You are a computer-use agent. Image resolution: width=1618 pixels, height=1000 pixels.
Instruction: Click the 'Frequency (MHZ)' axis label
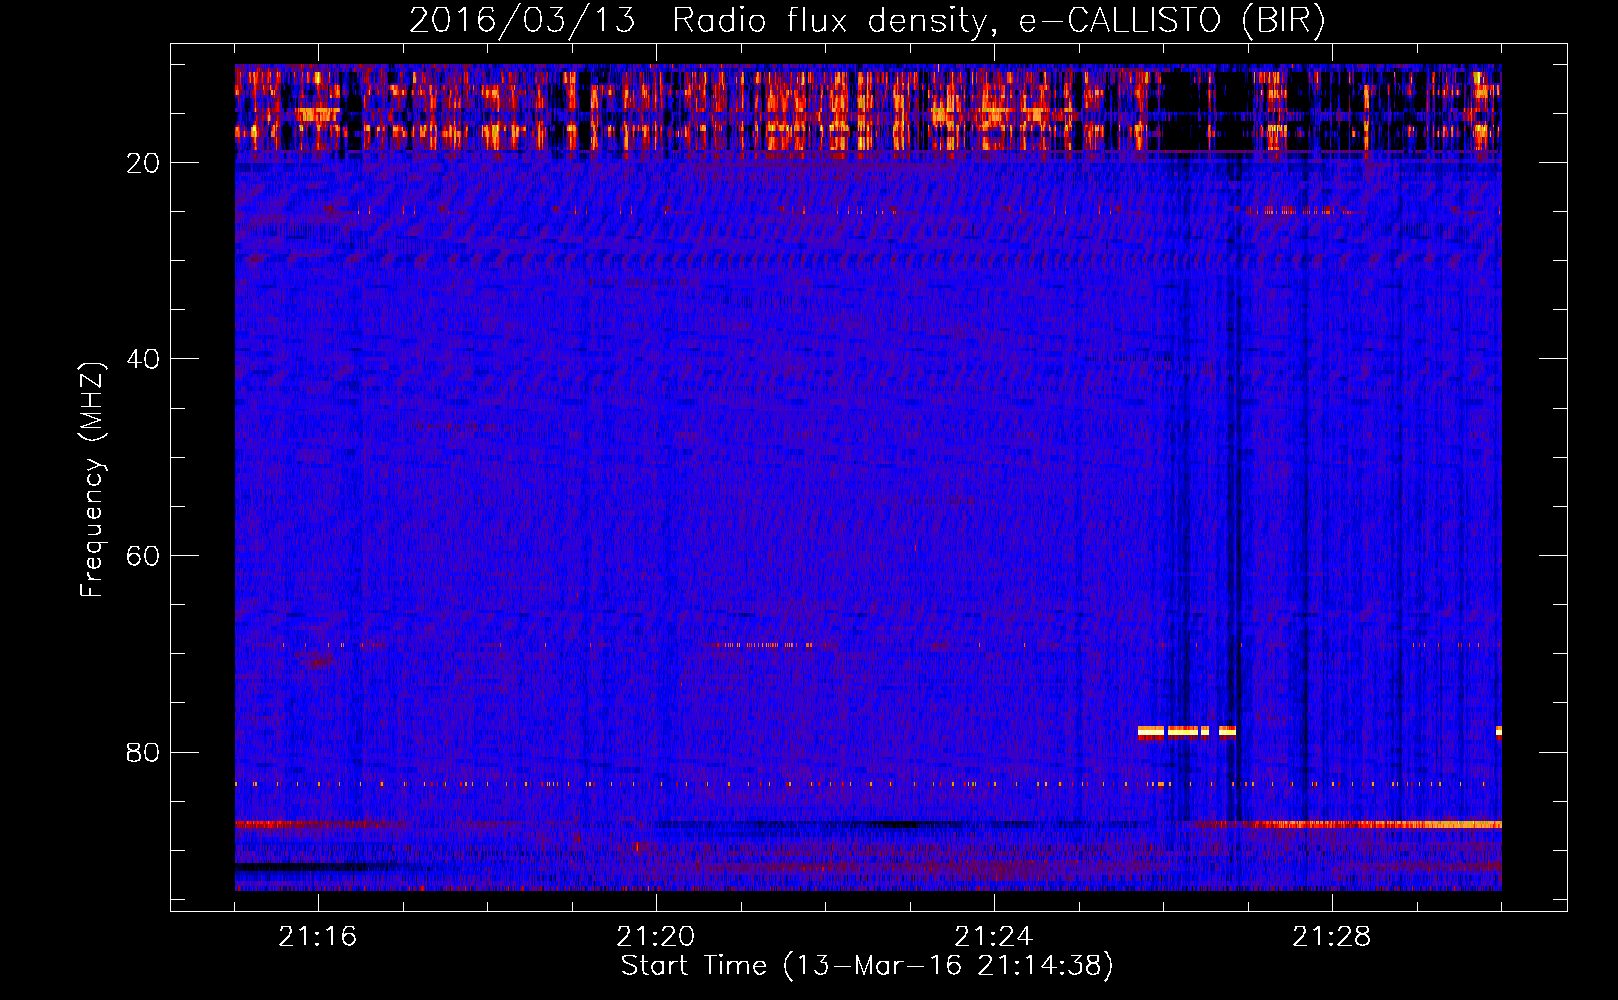(91, 479)
